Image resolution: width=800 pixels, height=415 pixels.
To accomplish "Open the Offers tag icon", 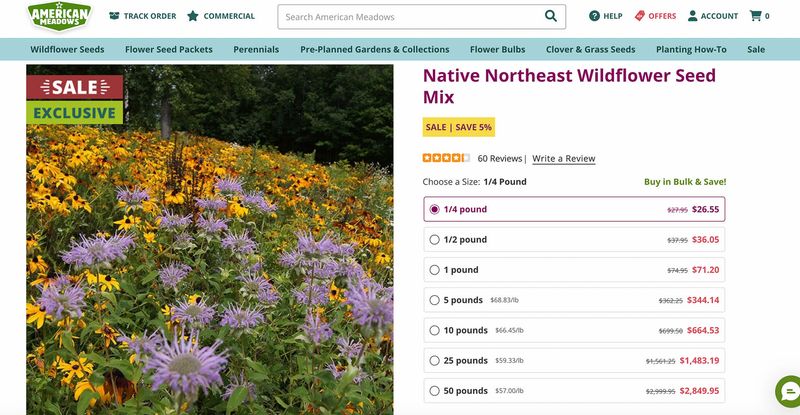I will (x=640, y=16).
